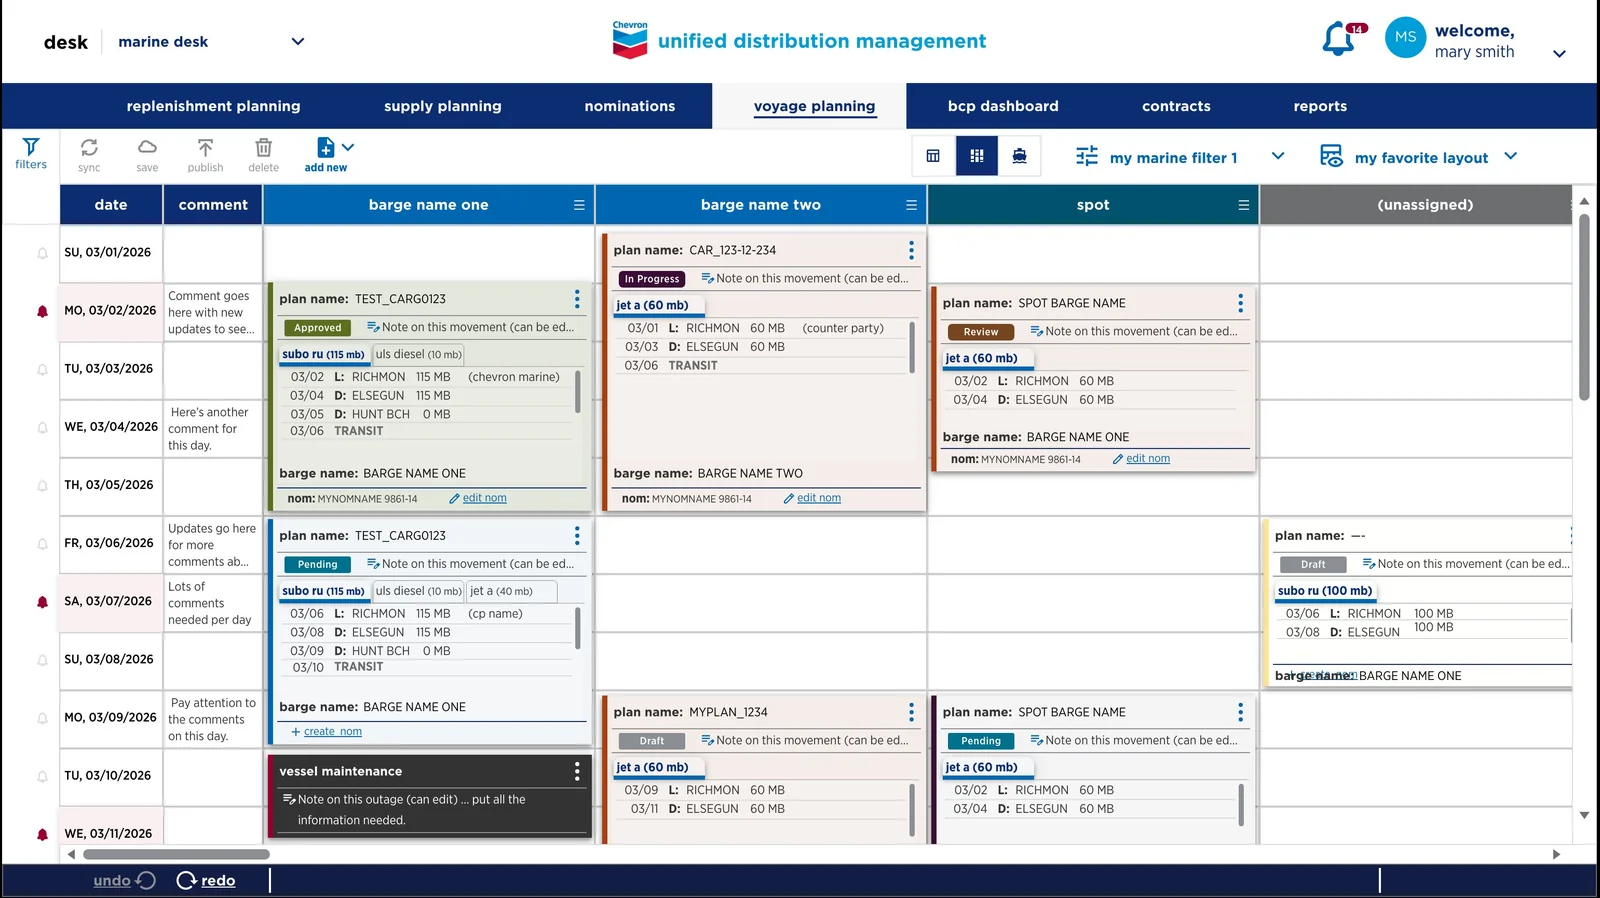Open options for Approved TEST_CARGO123 card
Image resolution: width=1600 pixels, height=898 pixels.
(x=577, y=299)
